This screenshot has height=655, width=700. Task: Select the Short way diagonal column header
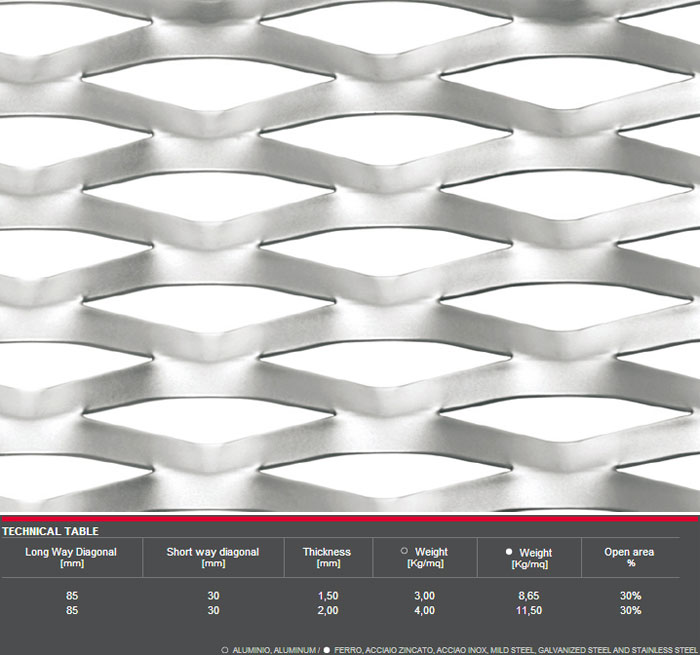213,557
